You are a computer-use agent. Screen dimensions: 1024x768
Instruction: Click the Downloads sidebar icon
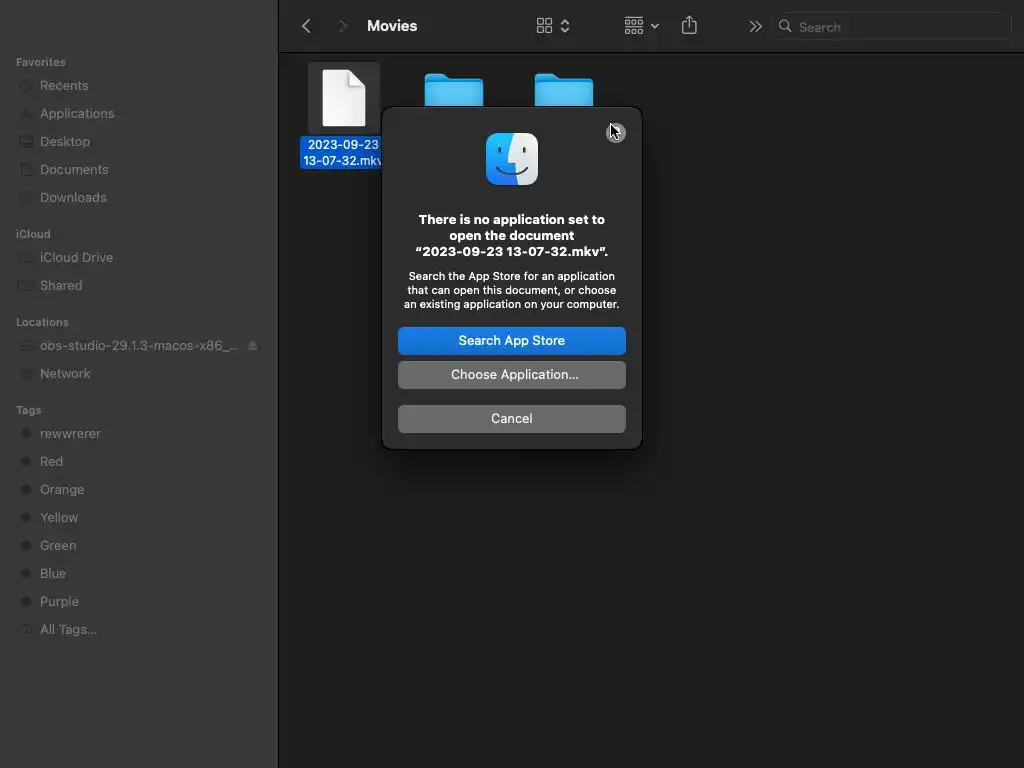click(x=26, y=198)
